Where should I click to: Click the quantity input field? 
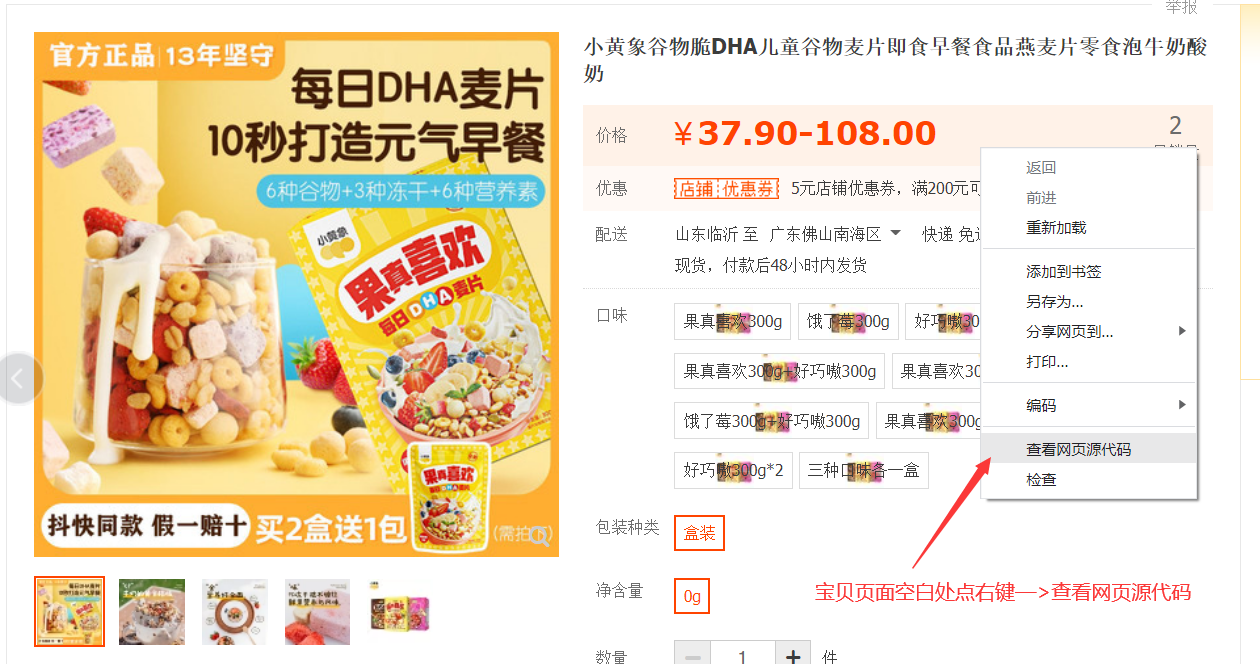(x=742, y=656)
